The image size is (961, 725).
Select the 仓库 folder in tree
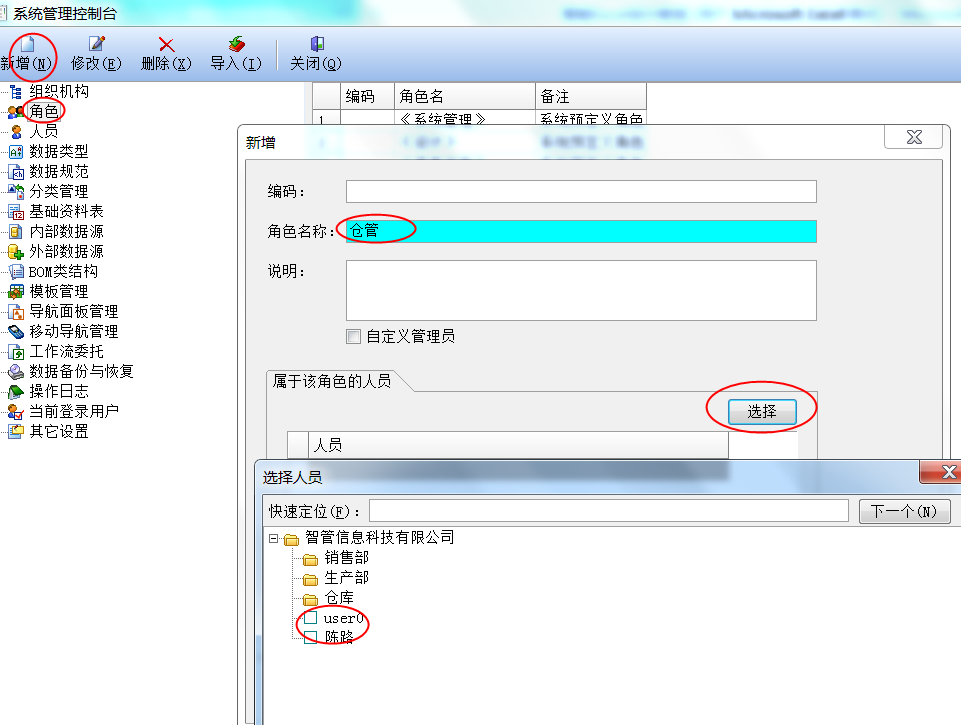click(339, 598)
